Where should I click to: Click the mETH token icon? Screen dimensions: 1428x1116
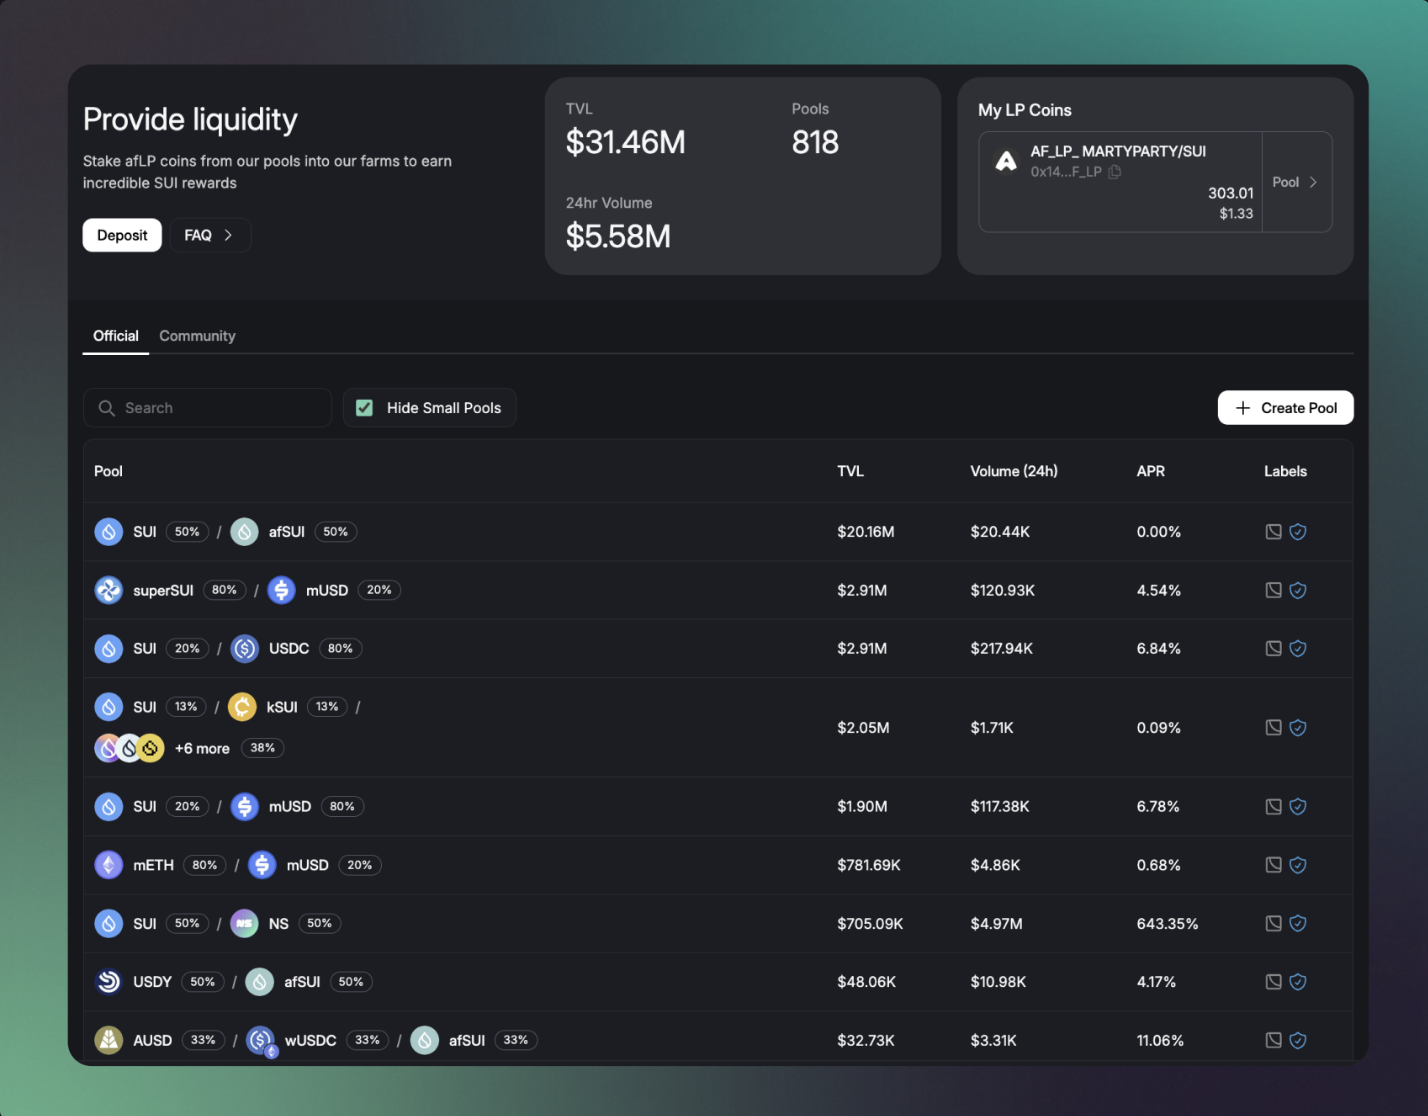click(x=108, y=865)
